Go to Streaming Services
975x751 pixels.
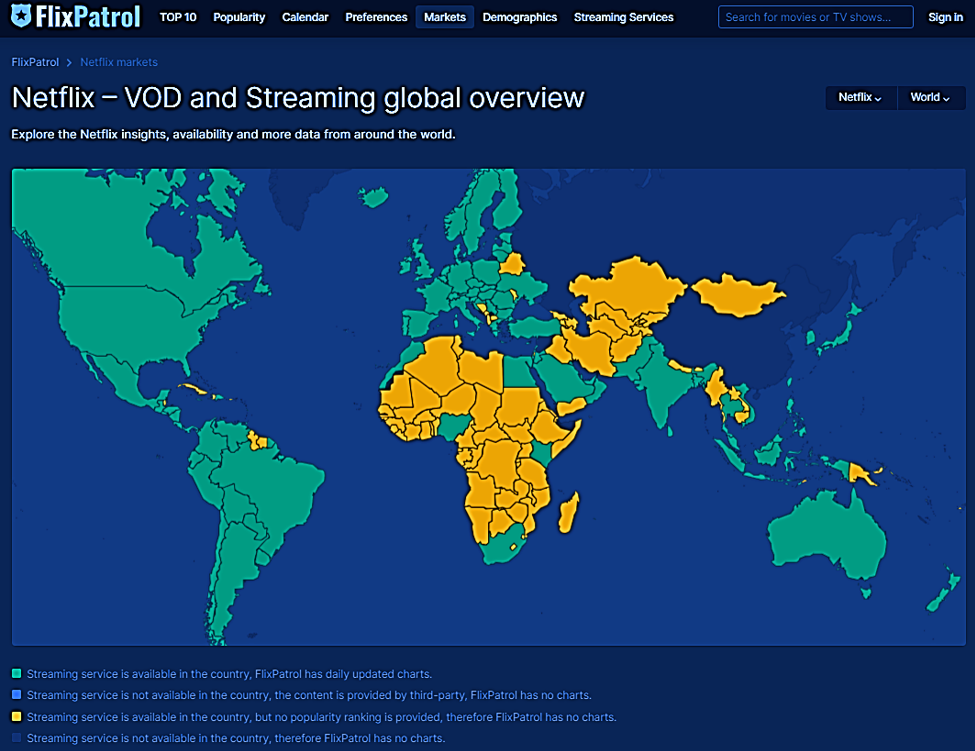624,17
